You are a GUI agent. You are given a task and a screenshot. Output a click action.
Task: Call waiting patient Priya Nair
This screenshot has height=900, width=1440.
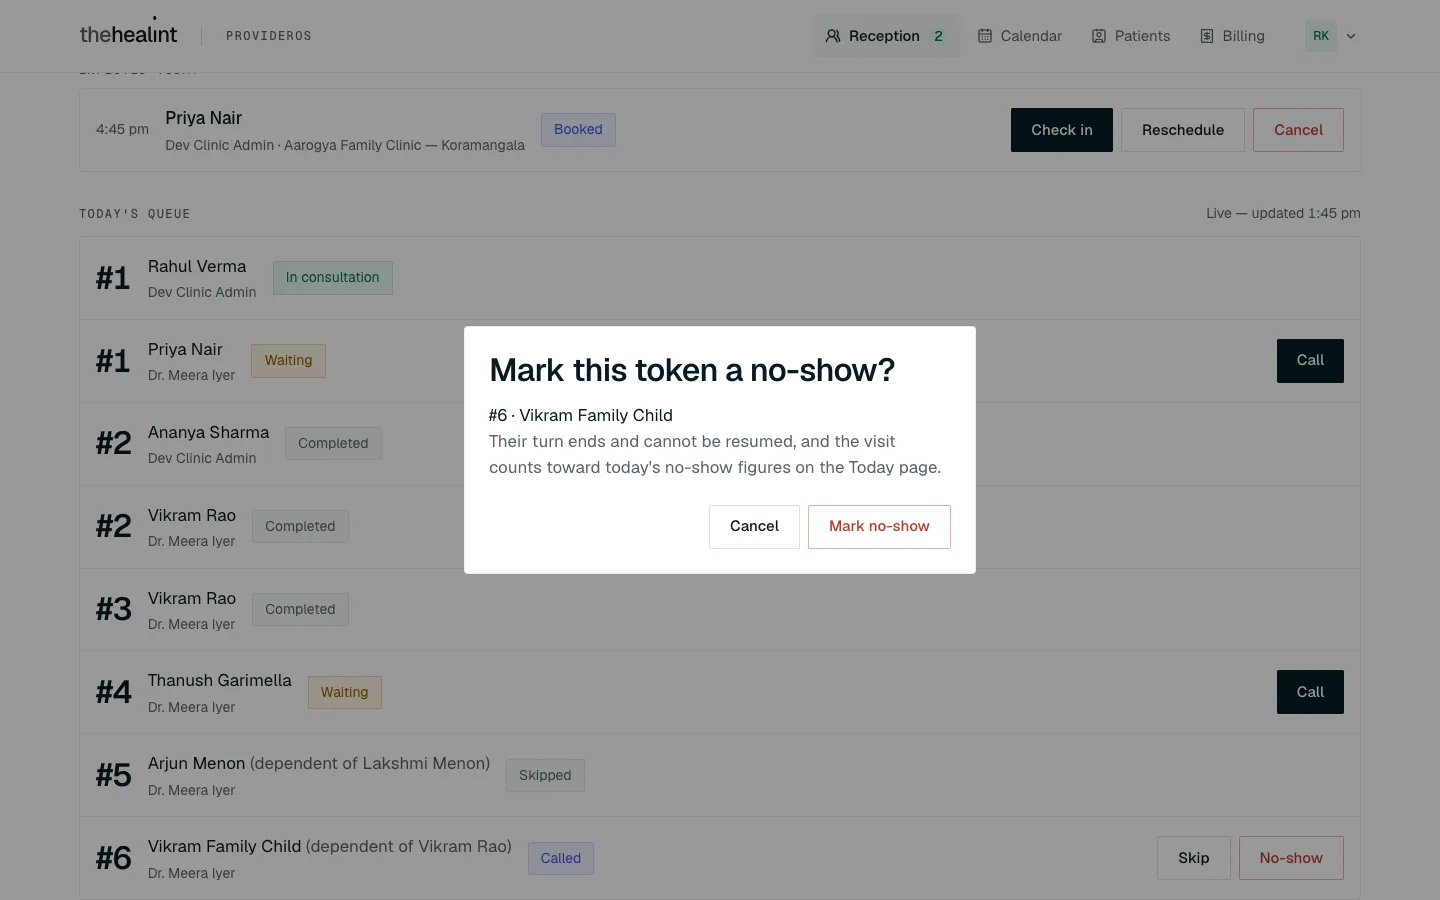coord(1310,360)
